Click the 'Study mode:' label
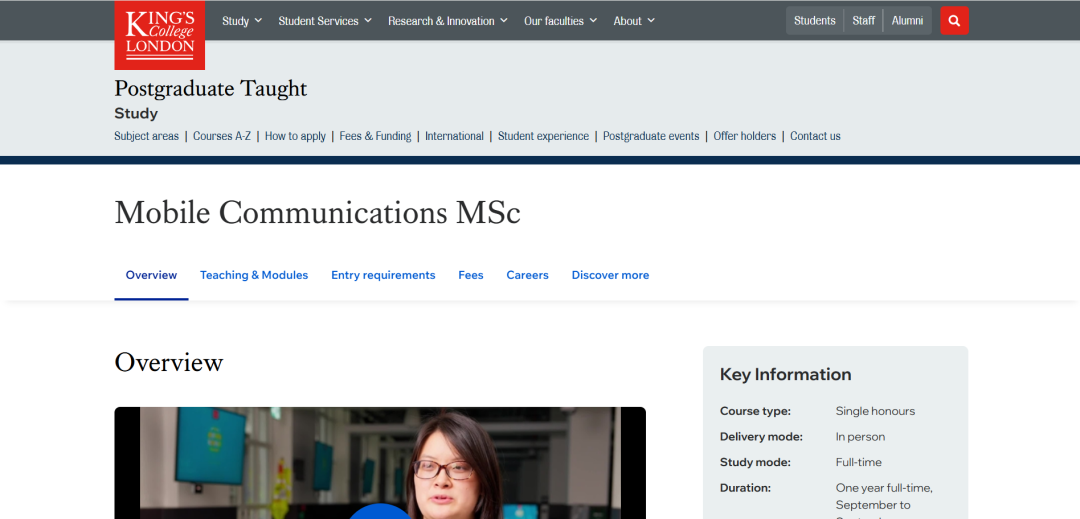 (x=756, y=462)
